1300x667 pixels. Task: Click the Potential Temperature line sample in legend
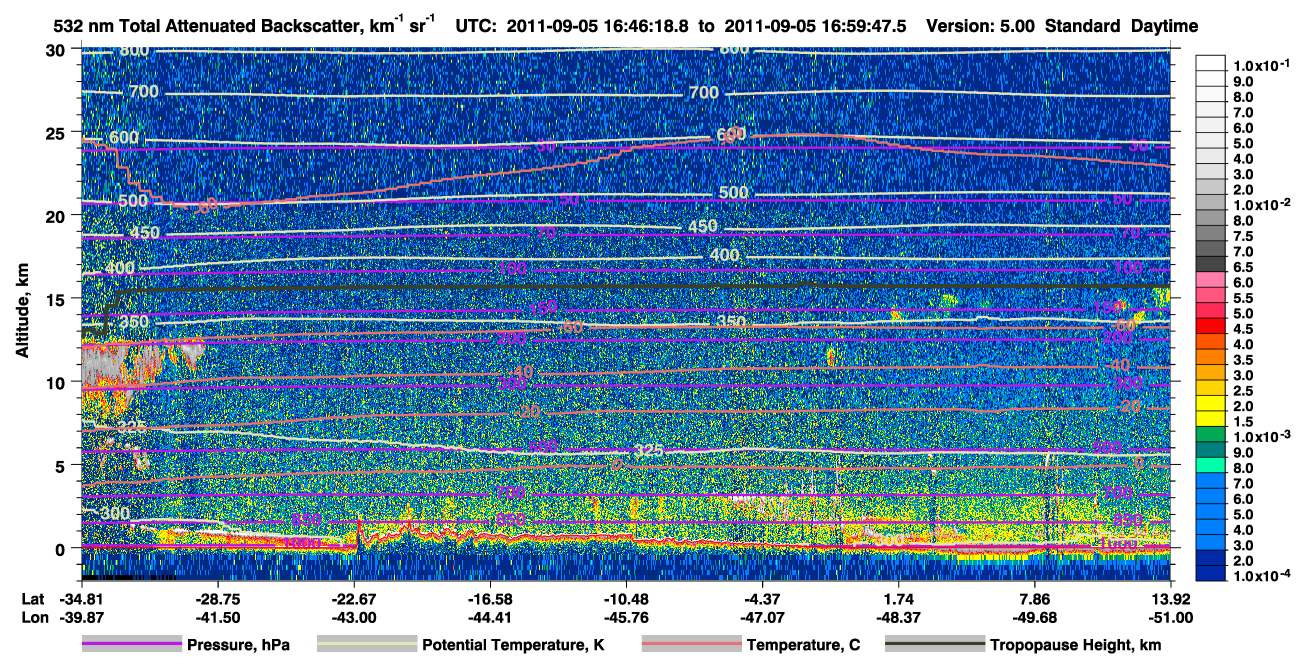pos(366,645)
